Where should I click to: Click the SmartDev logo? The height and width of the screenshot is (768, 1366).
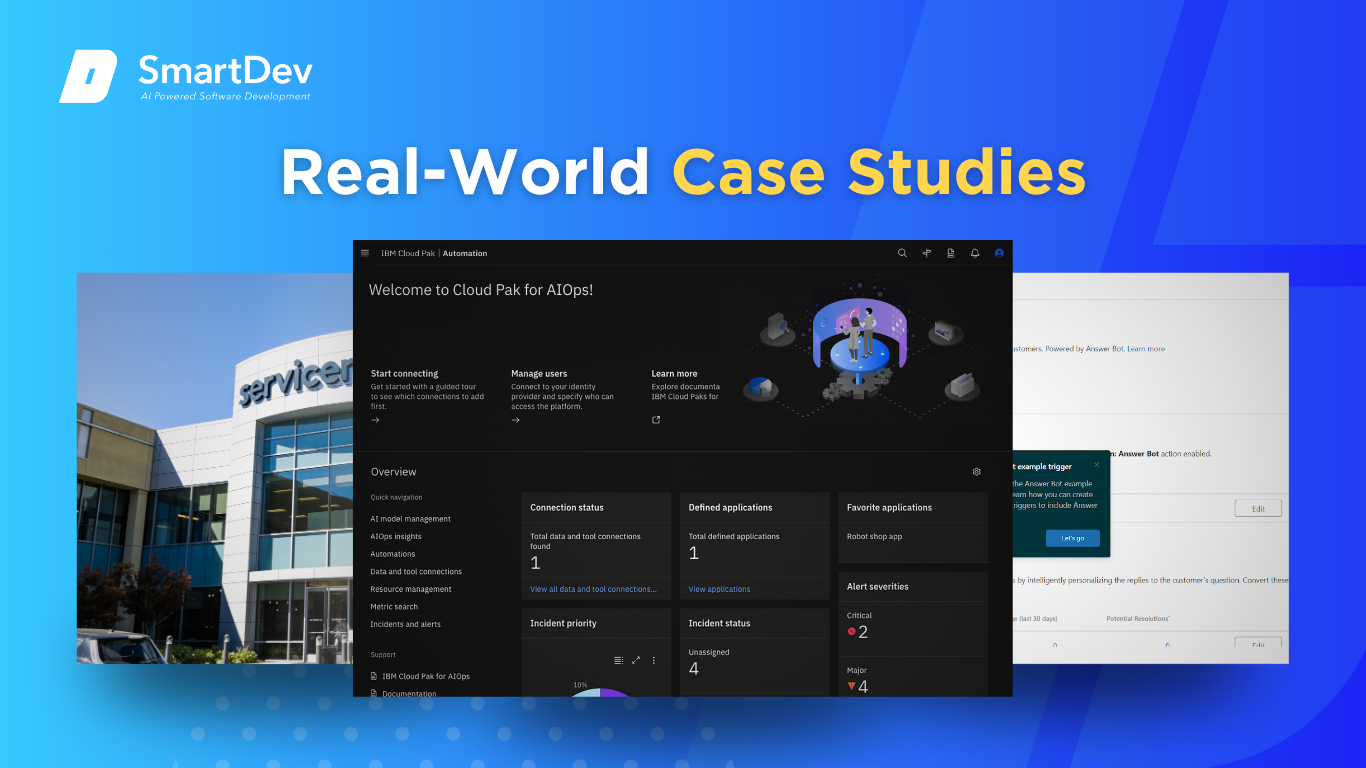click(186, 76)
